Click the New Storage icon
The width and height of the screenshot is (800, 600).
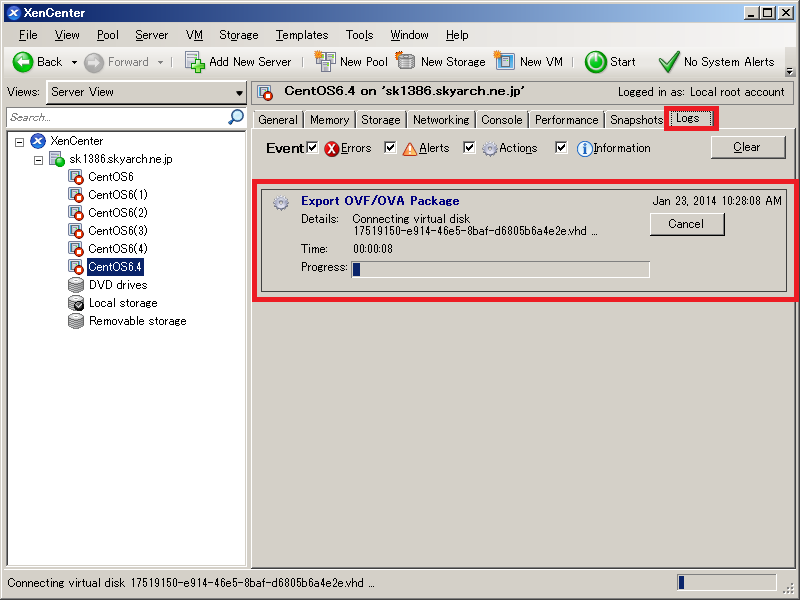405,61
